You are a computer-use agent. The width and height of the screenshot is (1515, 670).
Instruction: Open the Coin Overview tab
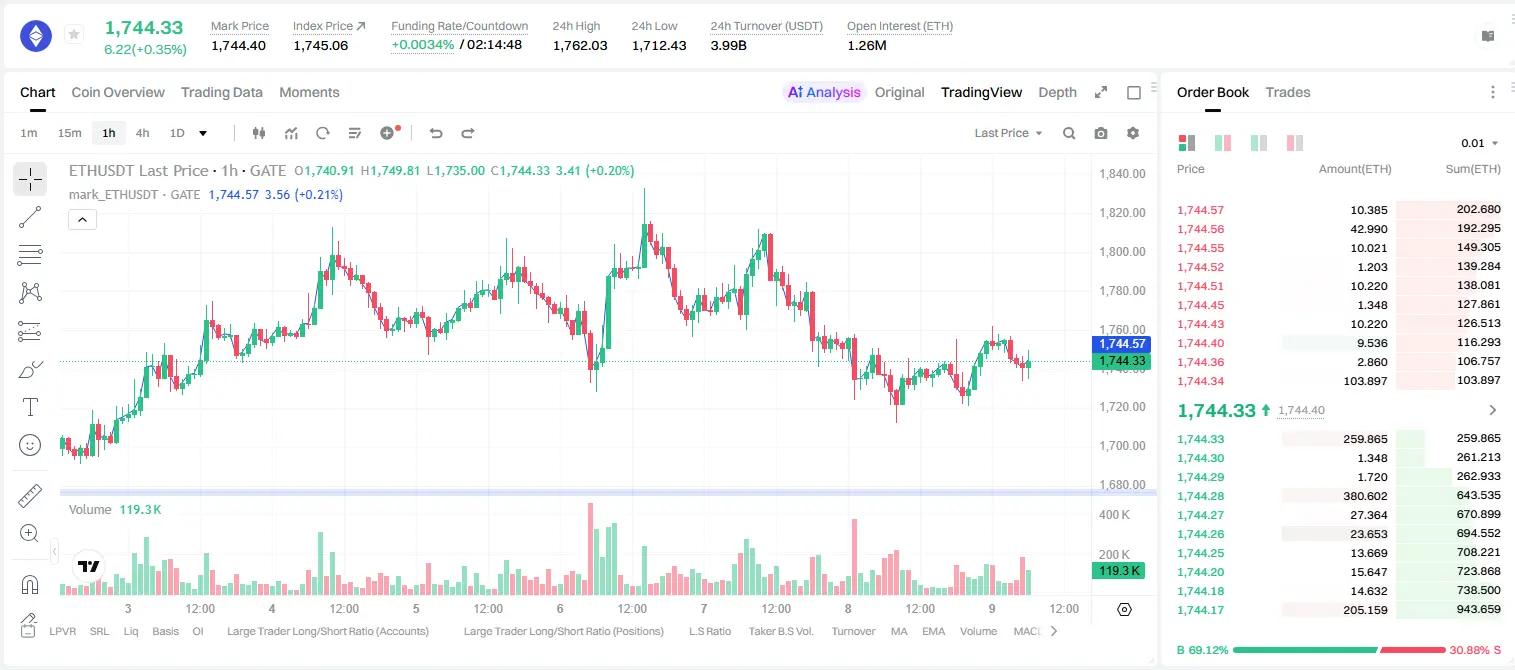point(118,92)
